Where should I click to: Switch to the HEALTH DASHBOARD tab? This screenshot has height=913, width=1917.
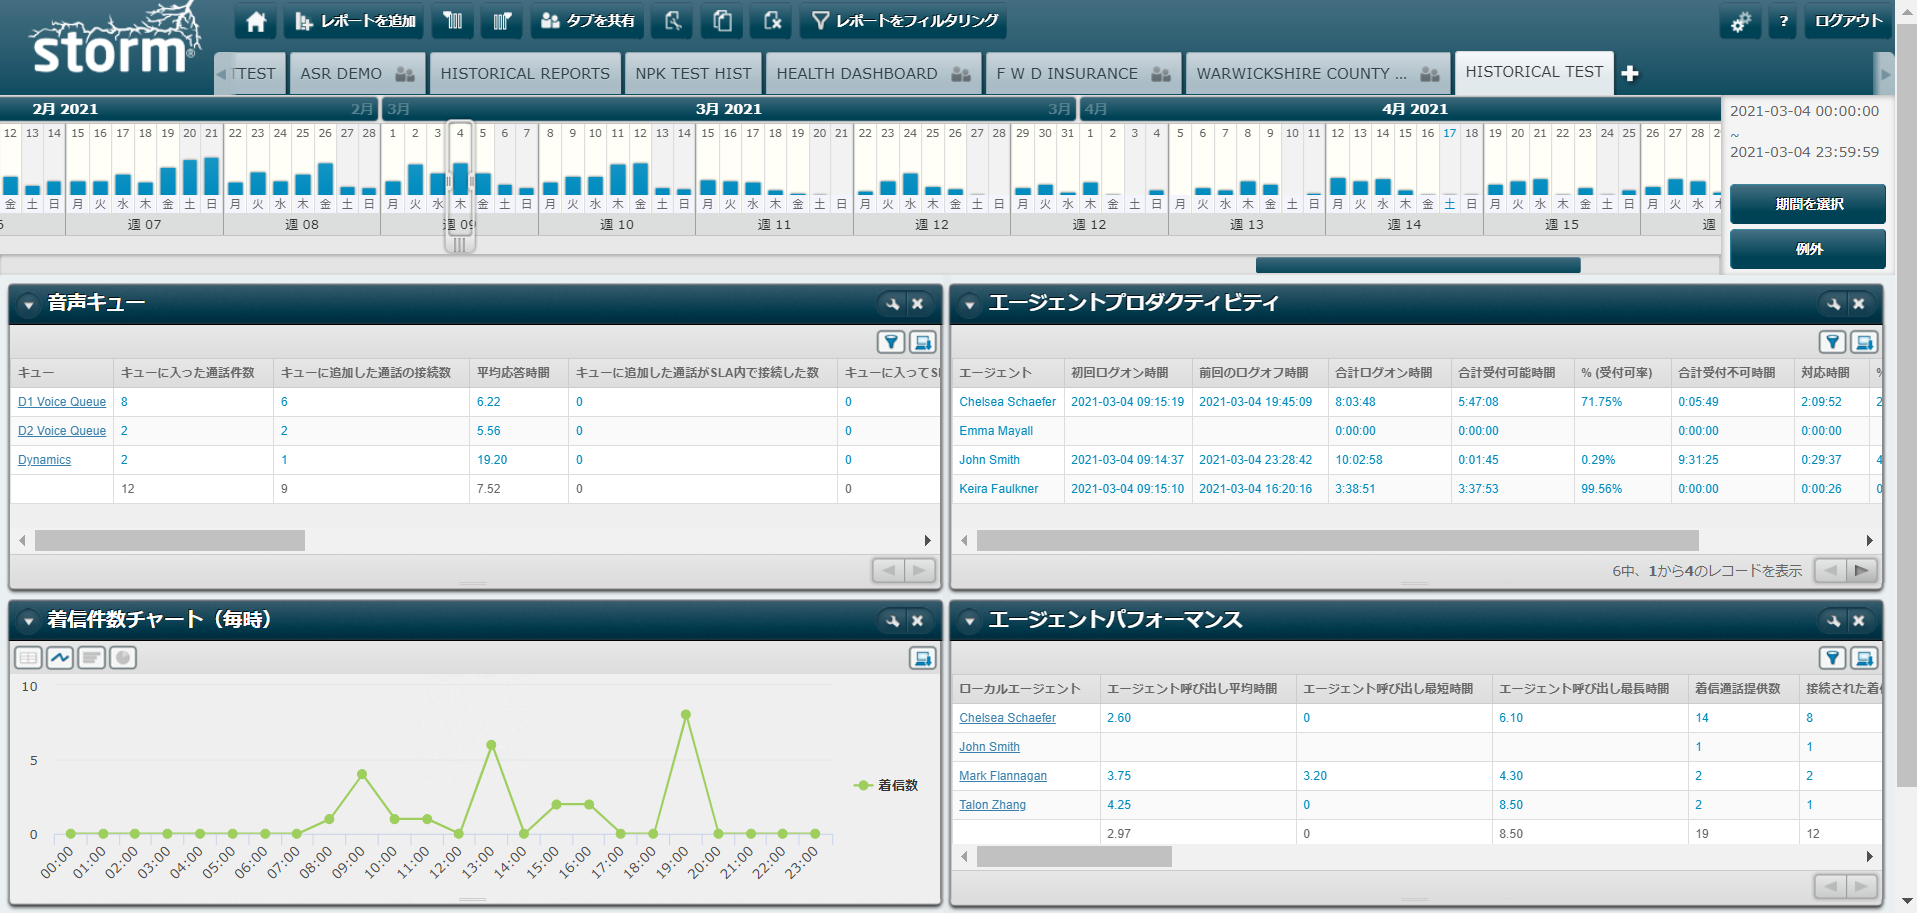tap(873, 74)
